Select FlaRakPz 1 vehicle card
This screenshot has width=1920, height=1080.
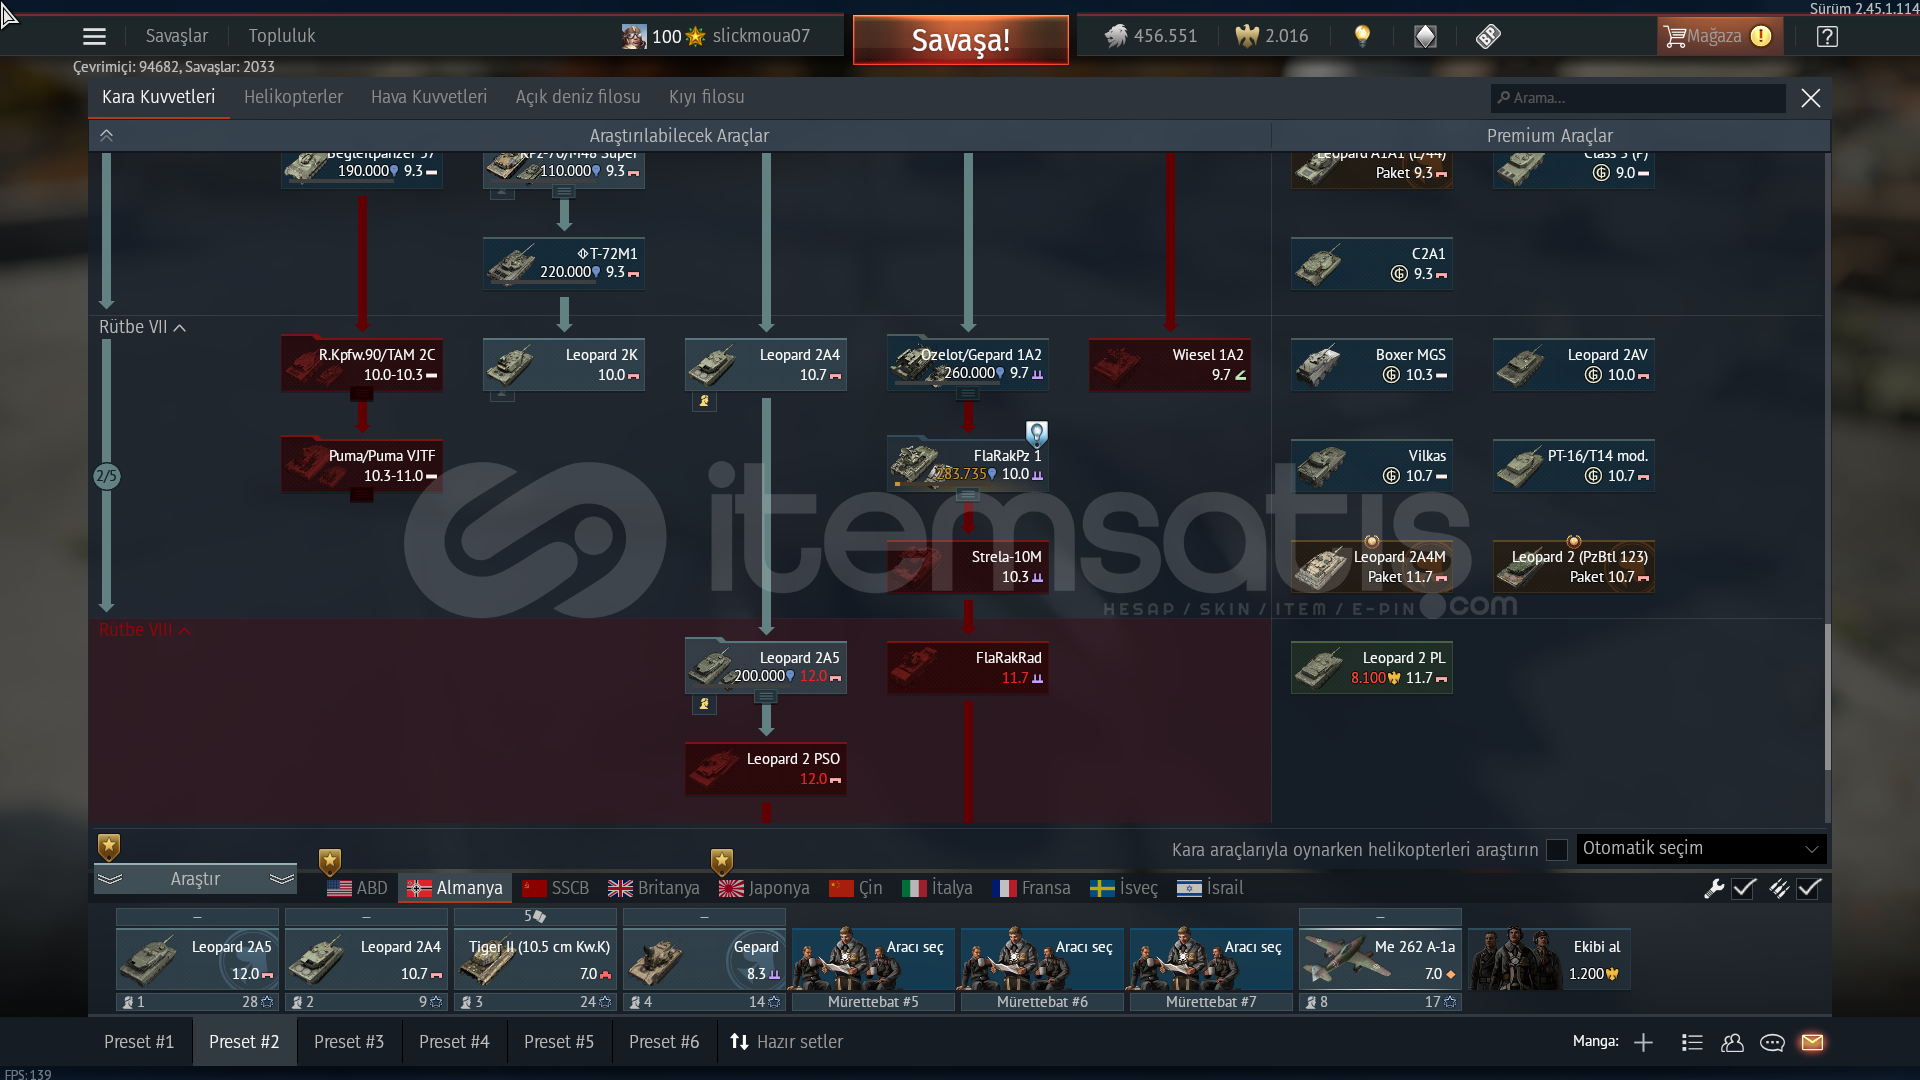(968, 465)
